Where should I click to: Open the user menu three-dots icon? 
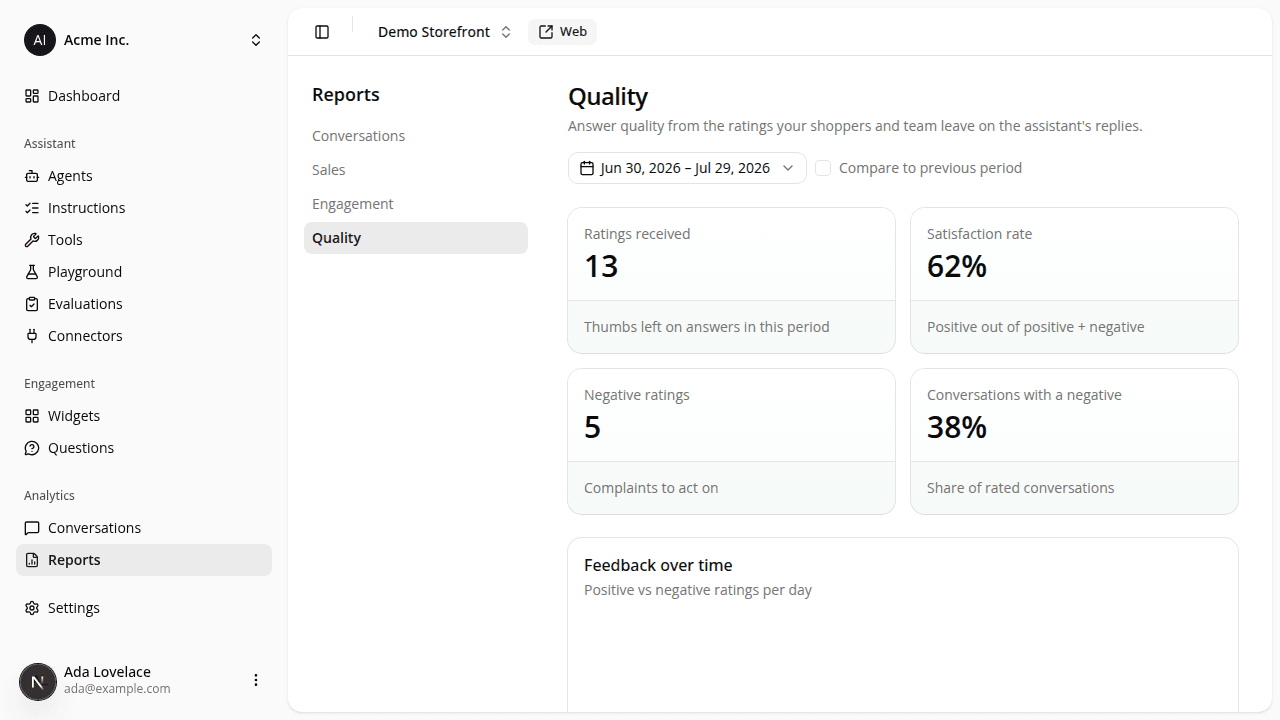256,680
